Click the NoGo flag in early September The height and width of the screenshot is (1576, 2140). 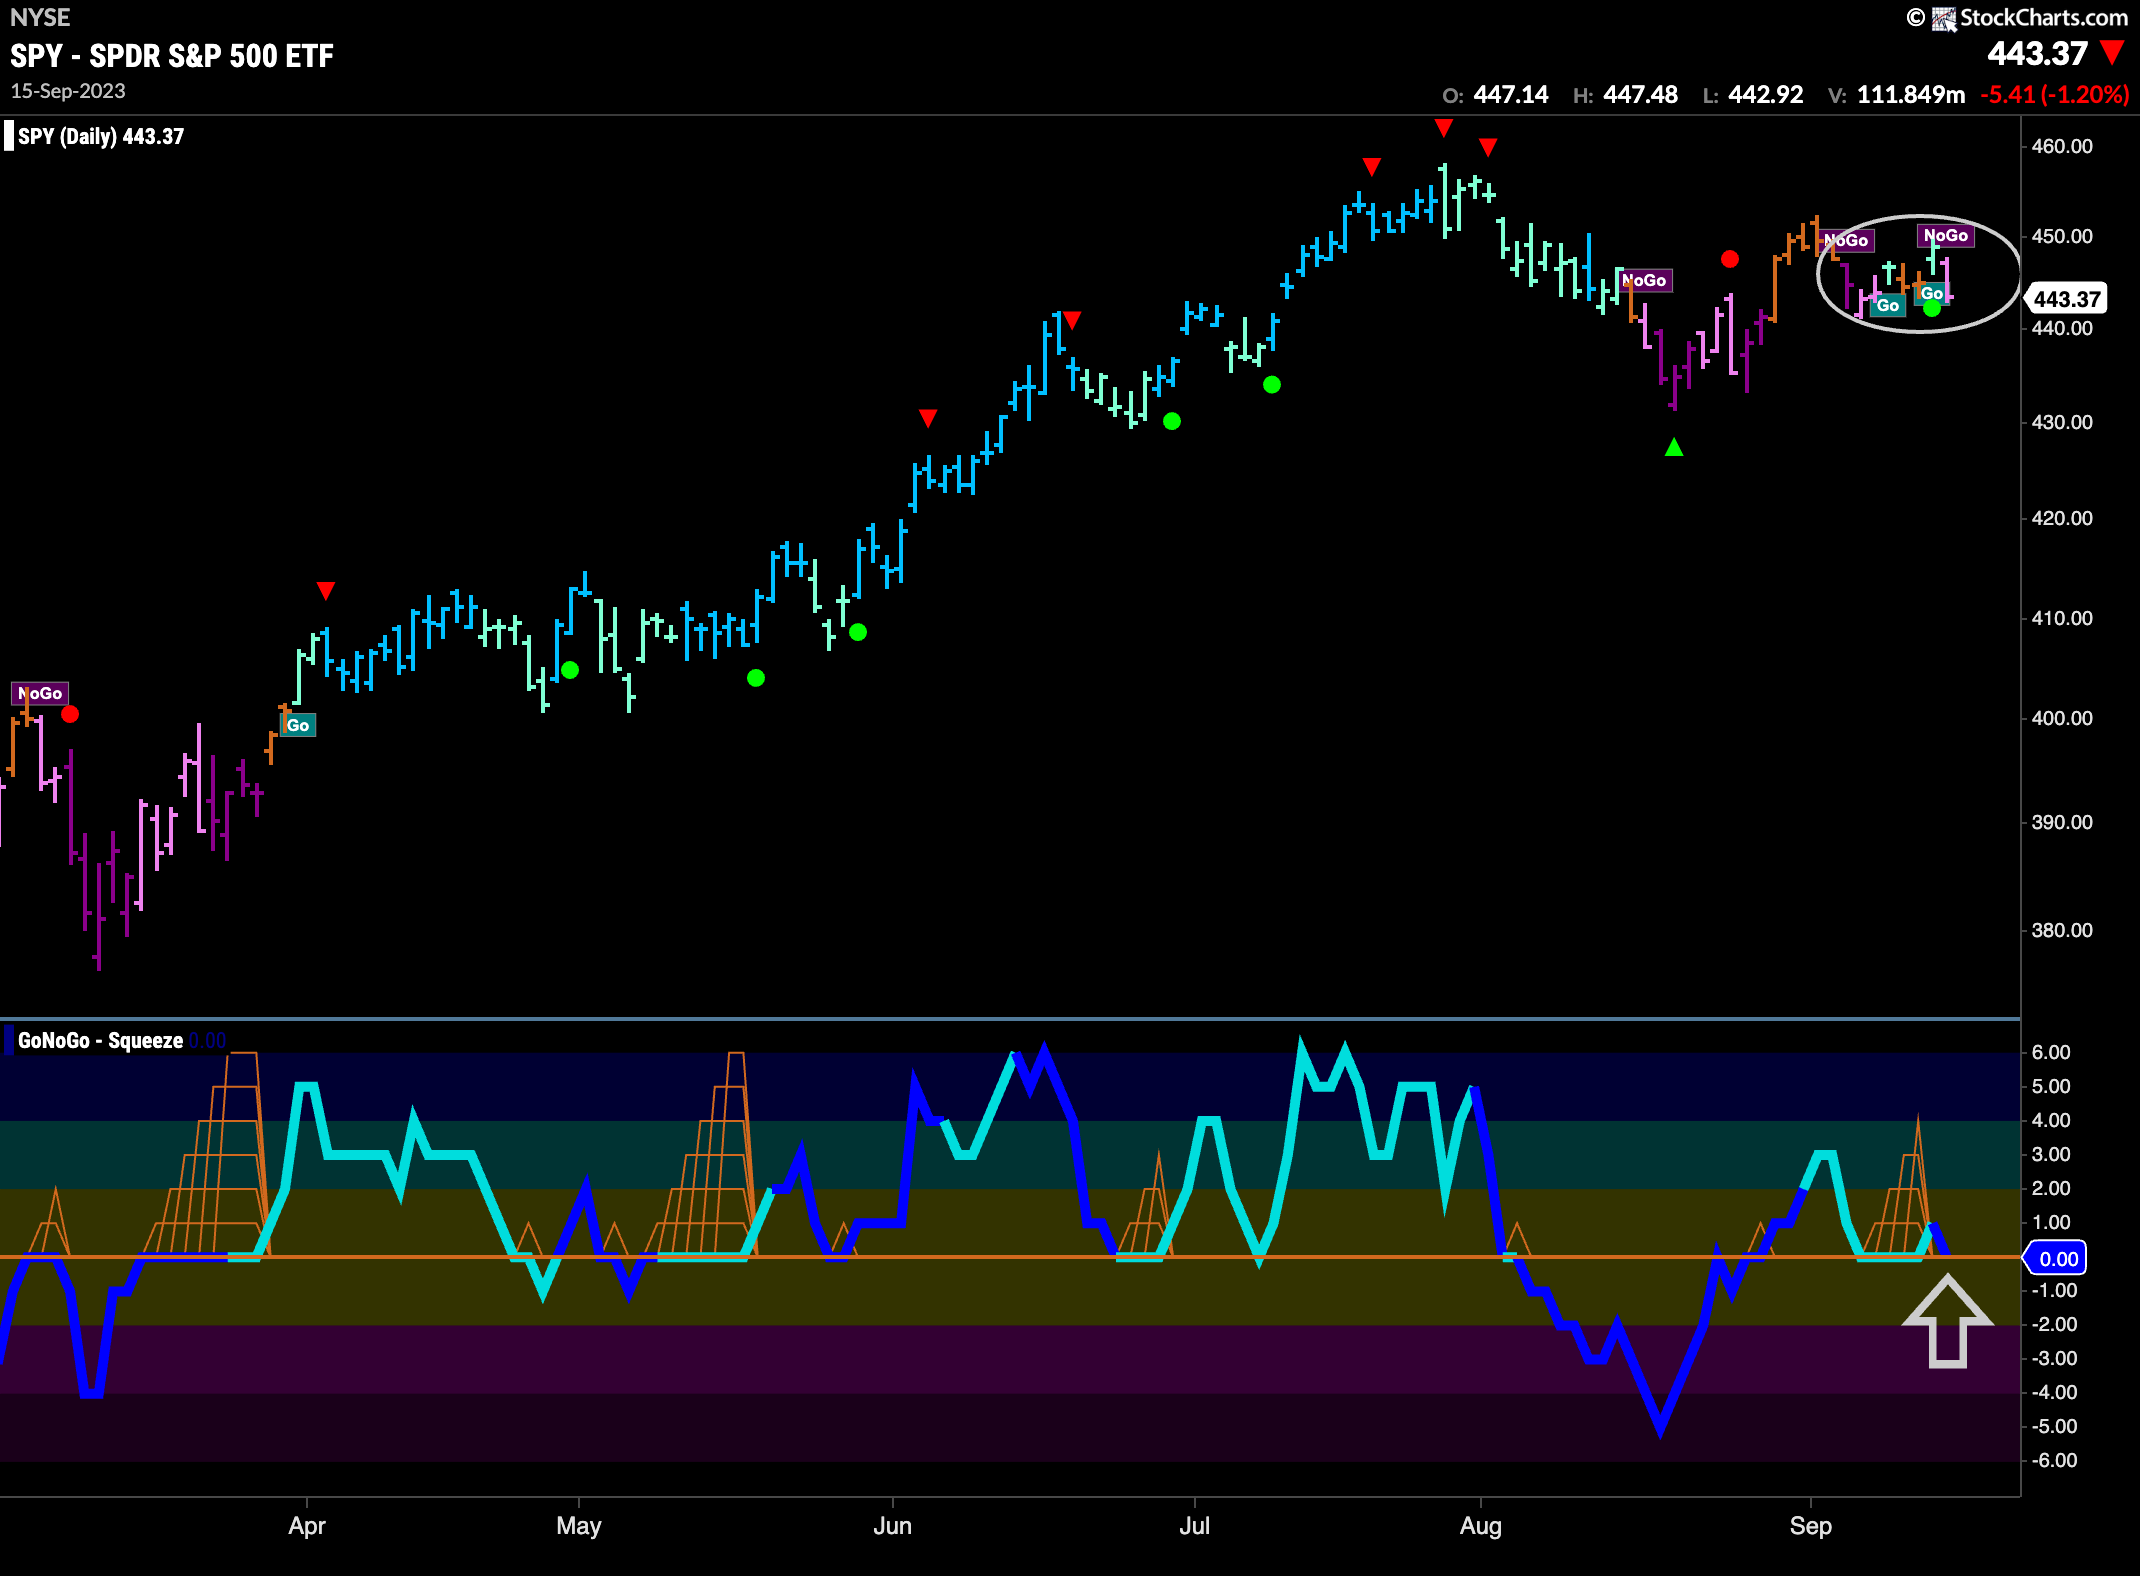click(x=1846, y=240)
